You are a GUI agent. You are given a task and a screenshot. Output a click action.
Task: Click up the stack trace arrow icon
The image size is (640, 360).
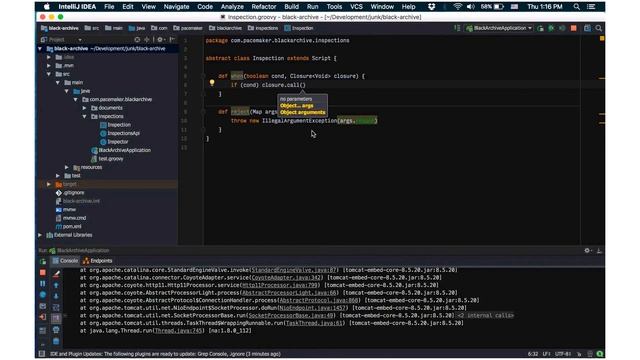56,285
